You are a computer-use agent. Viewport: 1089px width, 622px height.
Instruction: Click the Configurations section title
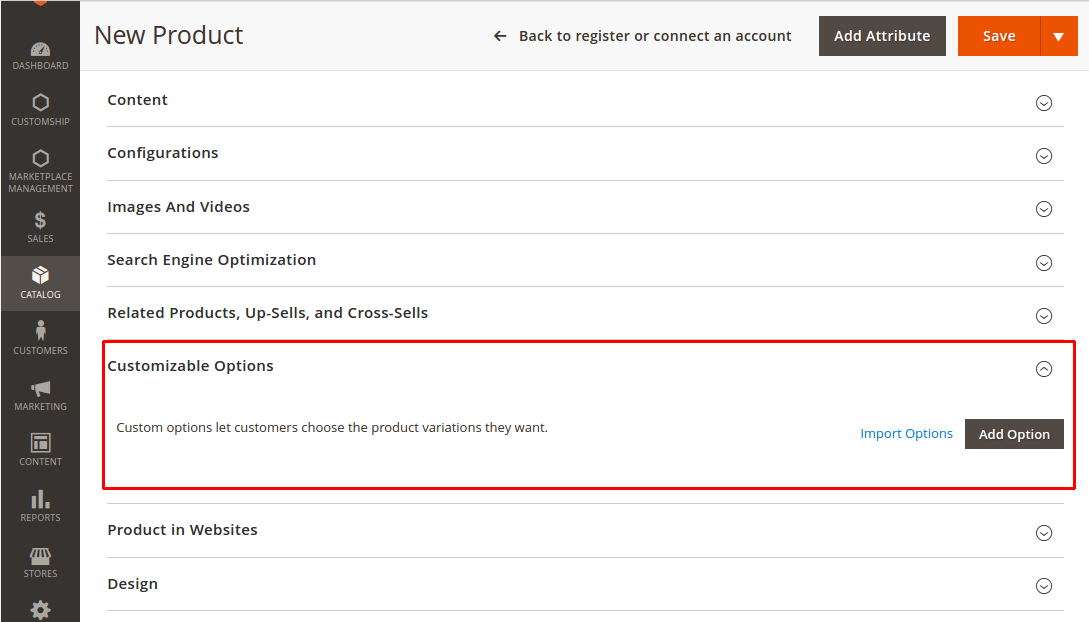163,153
